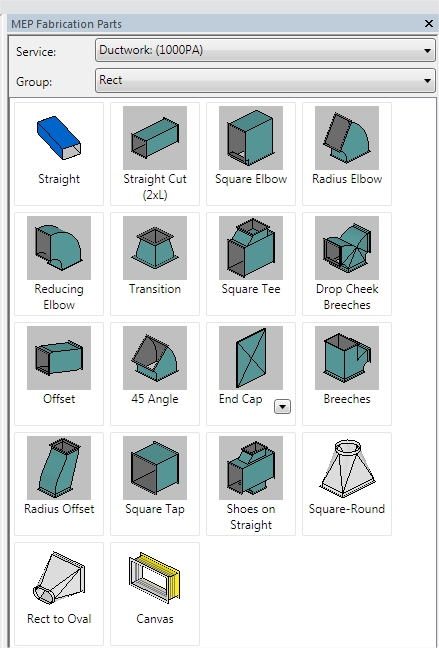Select Drop Cheek Breeches part
The height and width of the screenshot is (648, 439).
pyautogui.click(x=346, y=264)
